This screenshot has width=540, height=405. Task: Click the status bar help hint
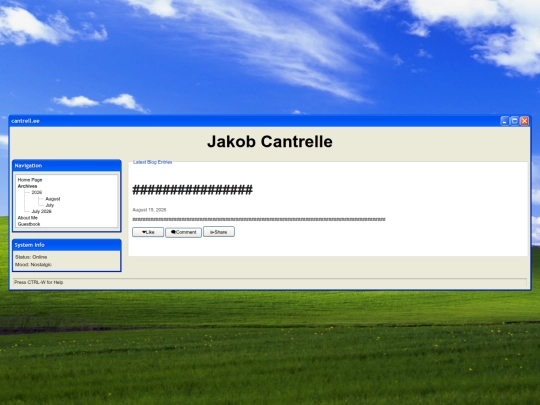point(39,282)
